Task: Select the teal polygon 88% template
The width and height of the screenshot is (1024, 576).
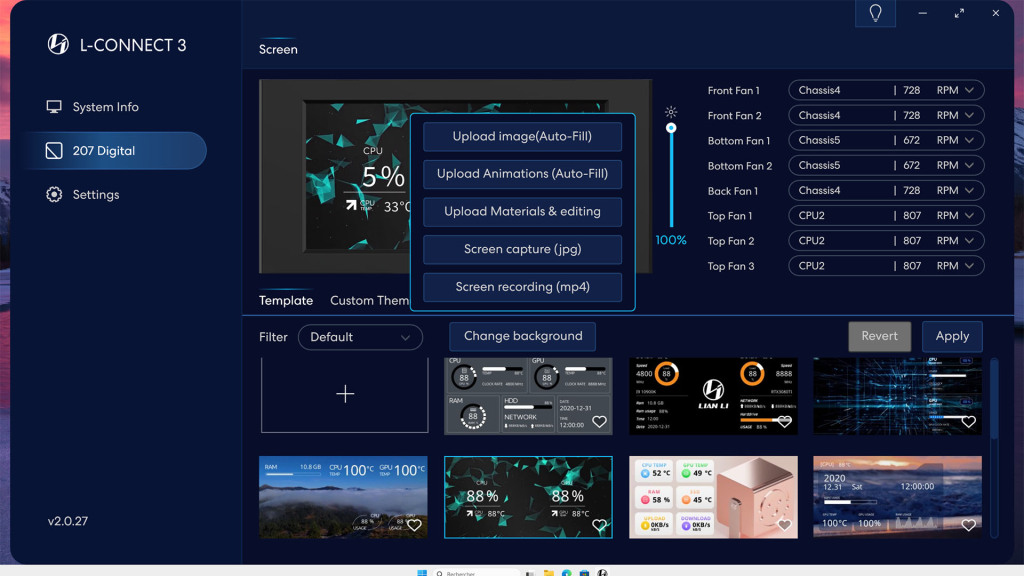Action: tap(528, 497)
